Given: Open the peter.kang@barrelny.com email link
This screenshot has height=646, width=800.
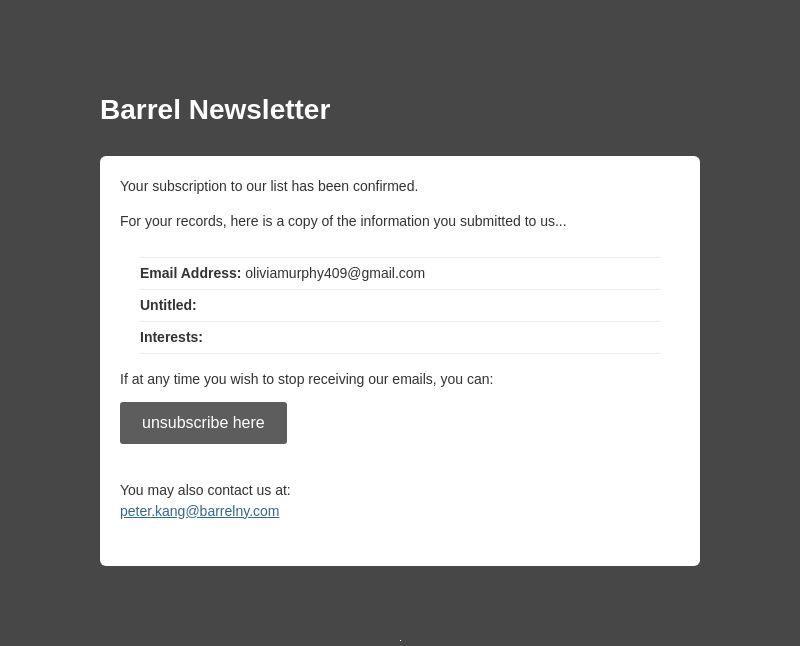Looking at the screenshot, I should 199,511.
